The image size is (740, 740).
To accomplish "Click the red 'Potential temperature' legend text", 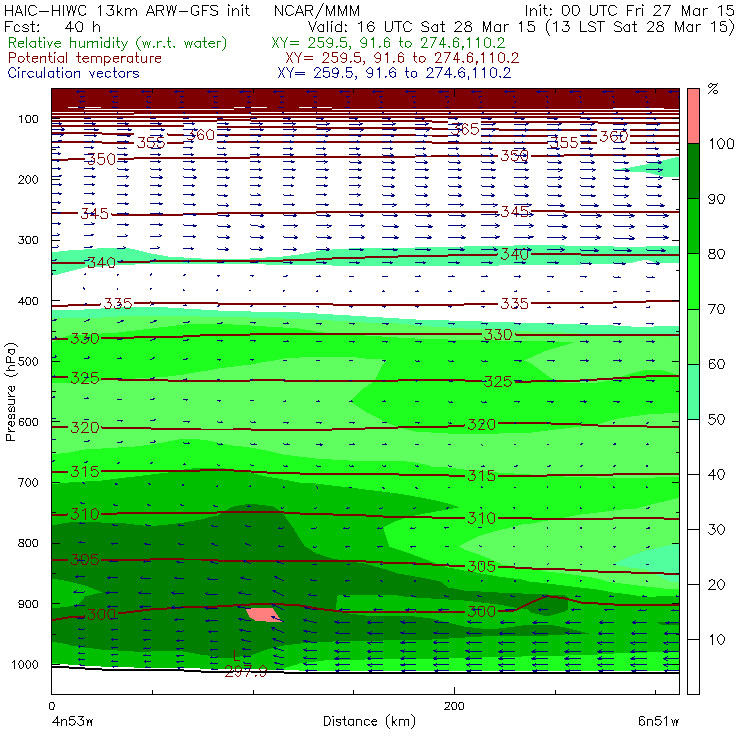I will [85, 58].
